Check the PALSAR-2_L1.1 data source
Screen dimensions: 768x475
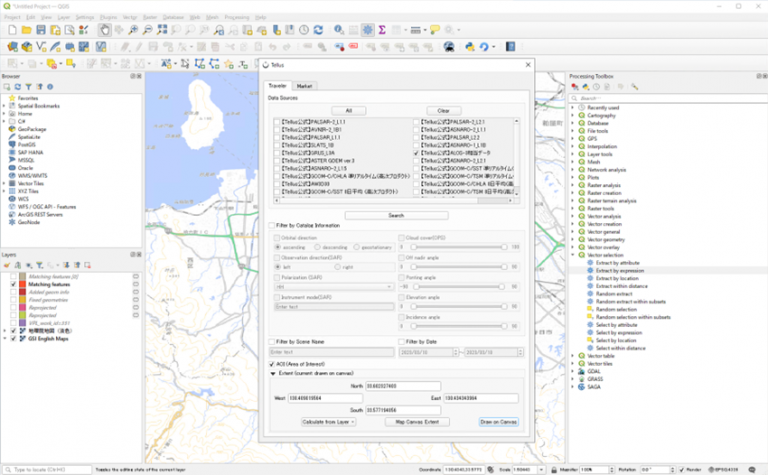coord(277,122)
